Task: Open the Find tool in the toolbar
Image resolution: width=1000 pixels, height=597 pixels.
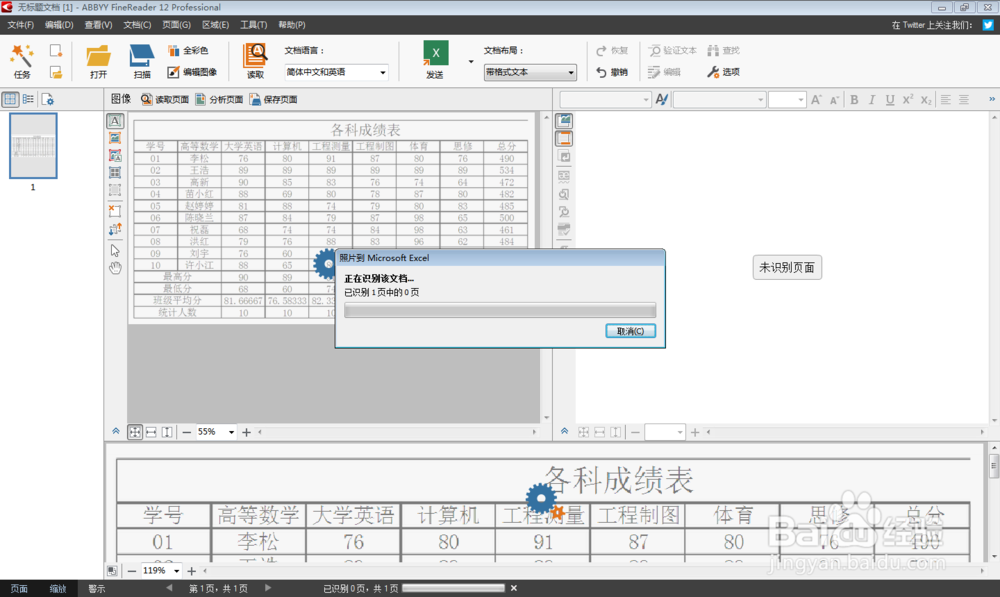Action: (x=723, y=50)
